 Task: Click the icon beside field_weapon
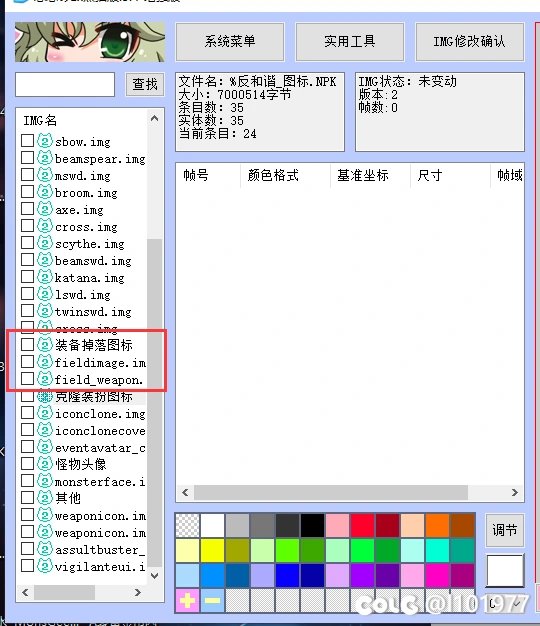(45, 379)
